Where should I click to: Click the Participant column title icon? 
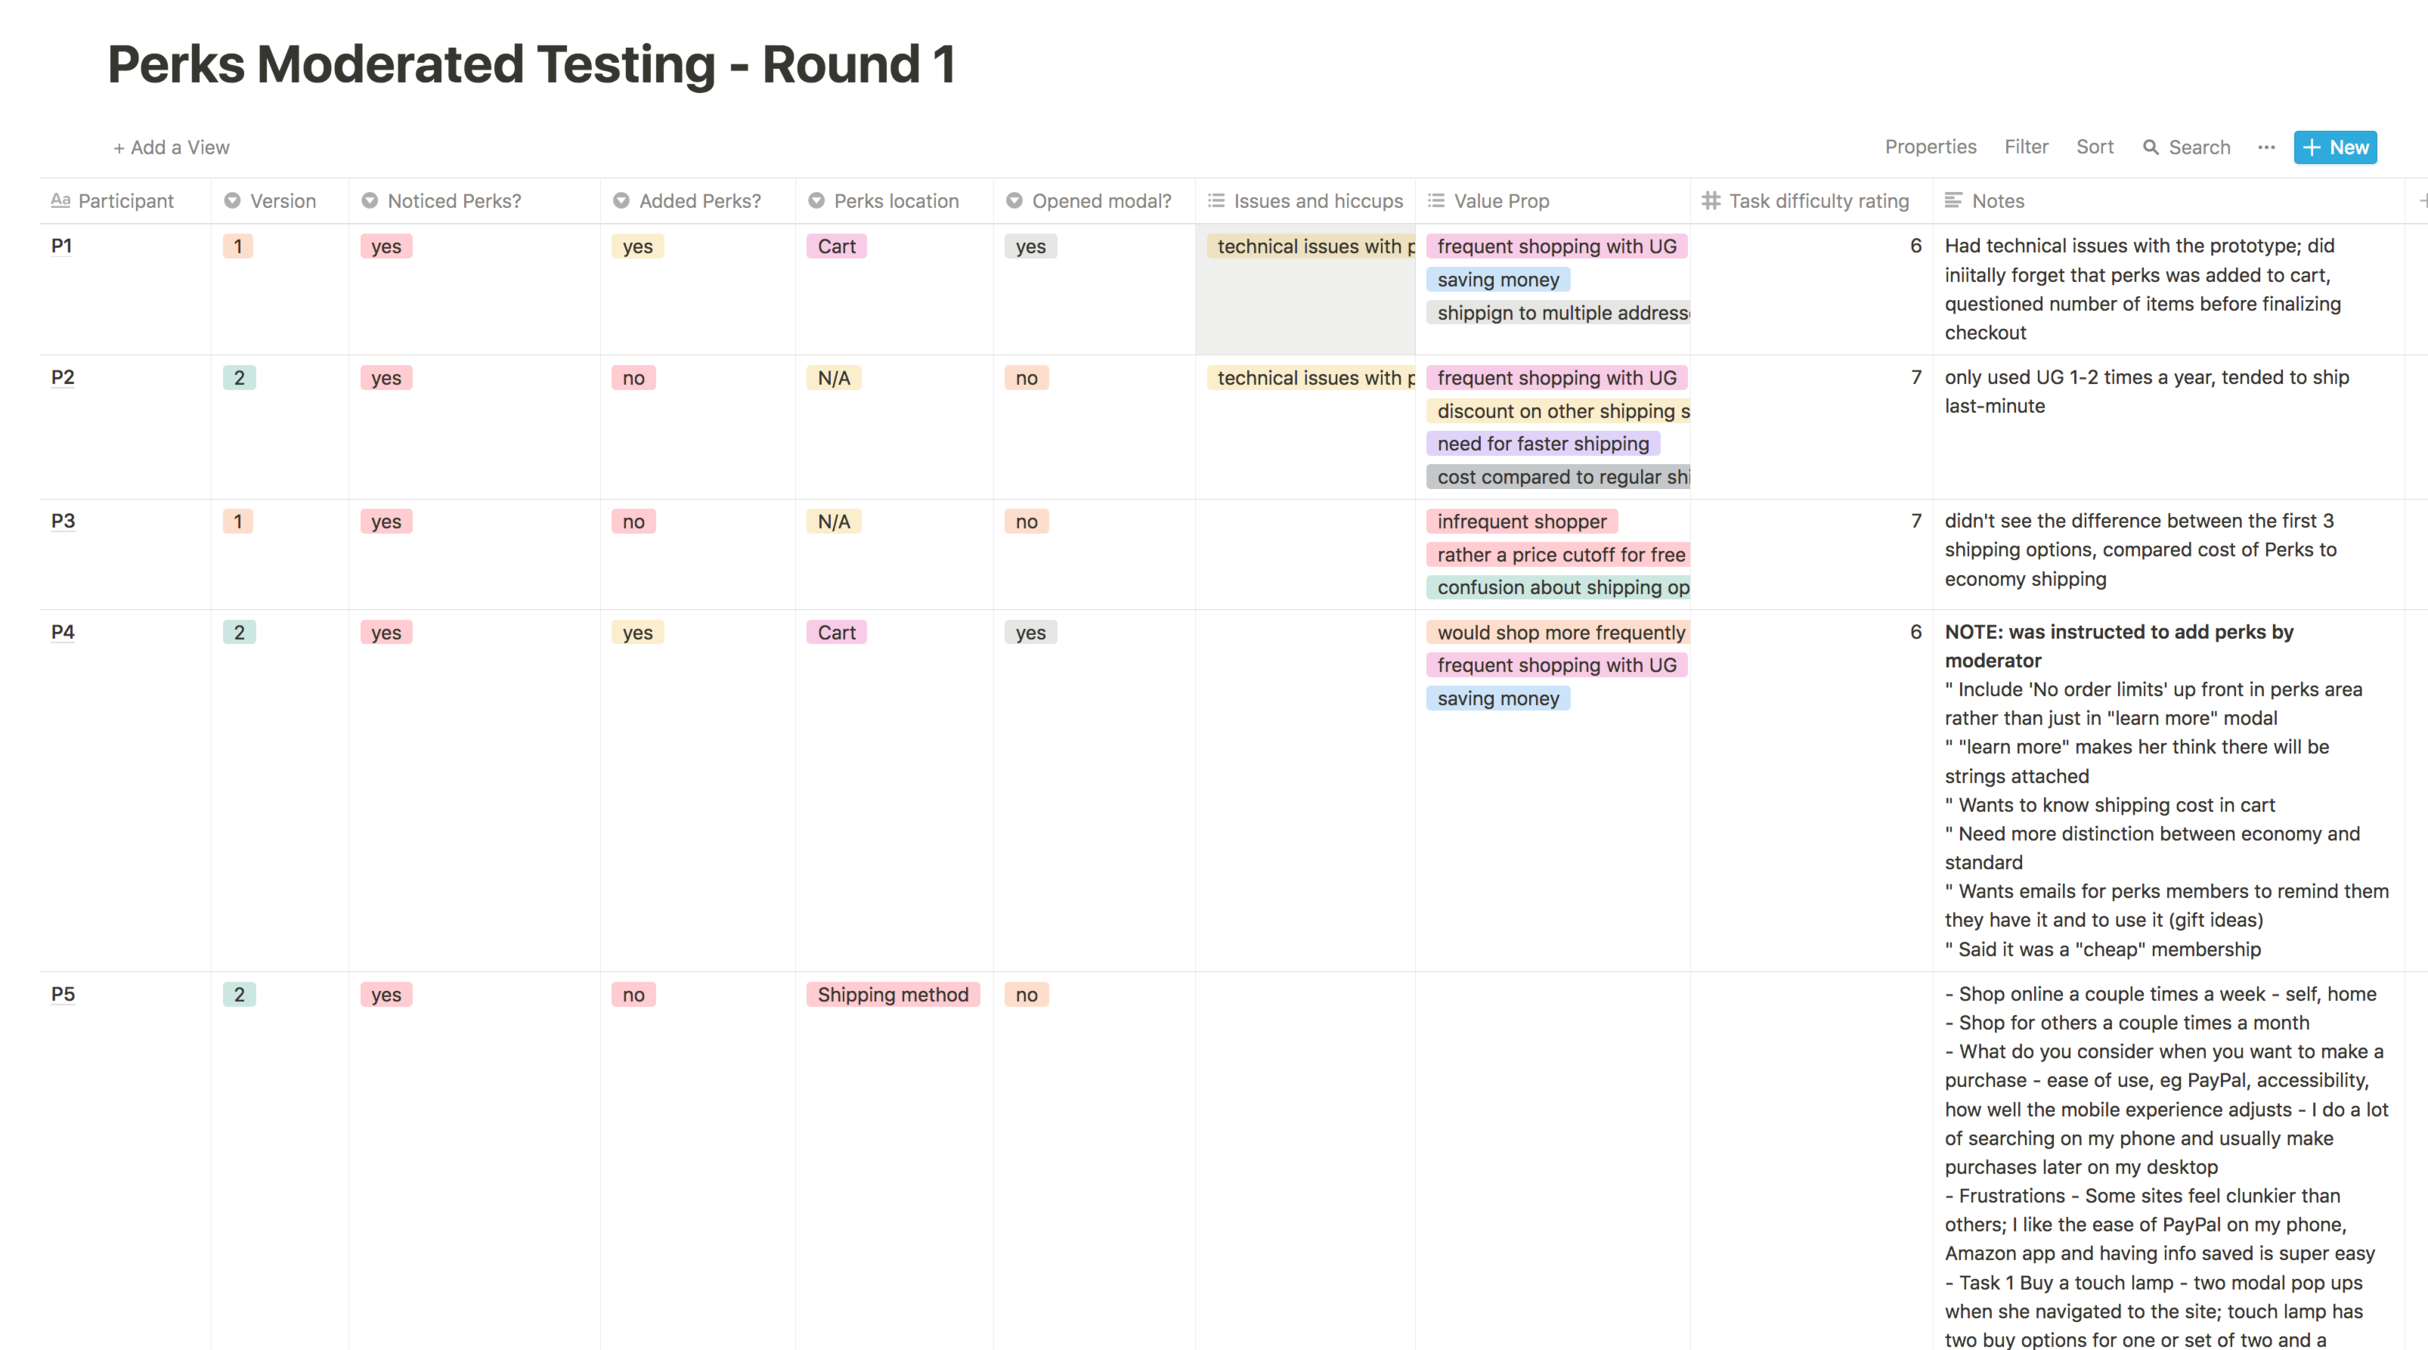point(61,201)
